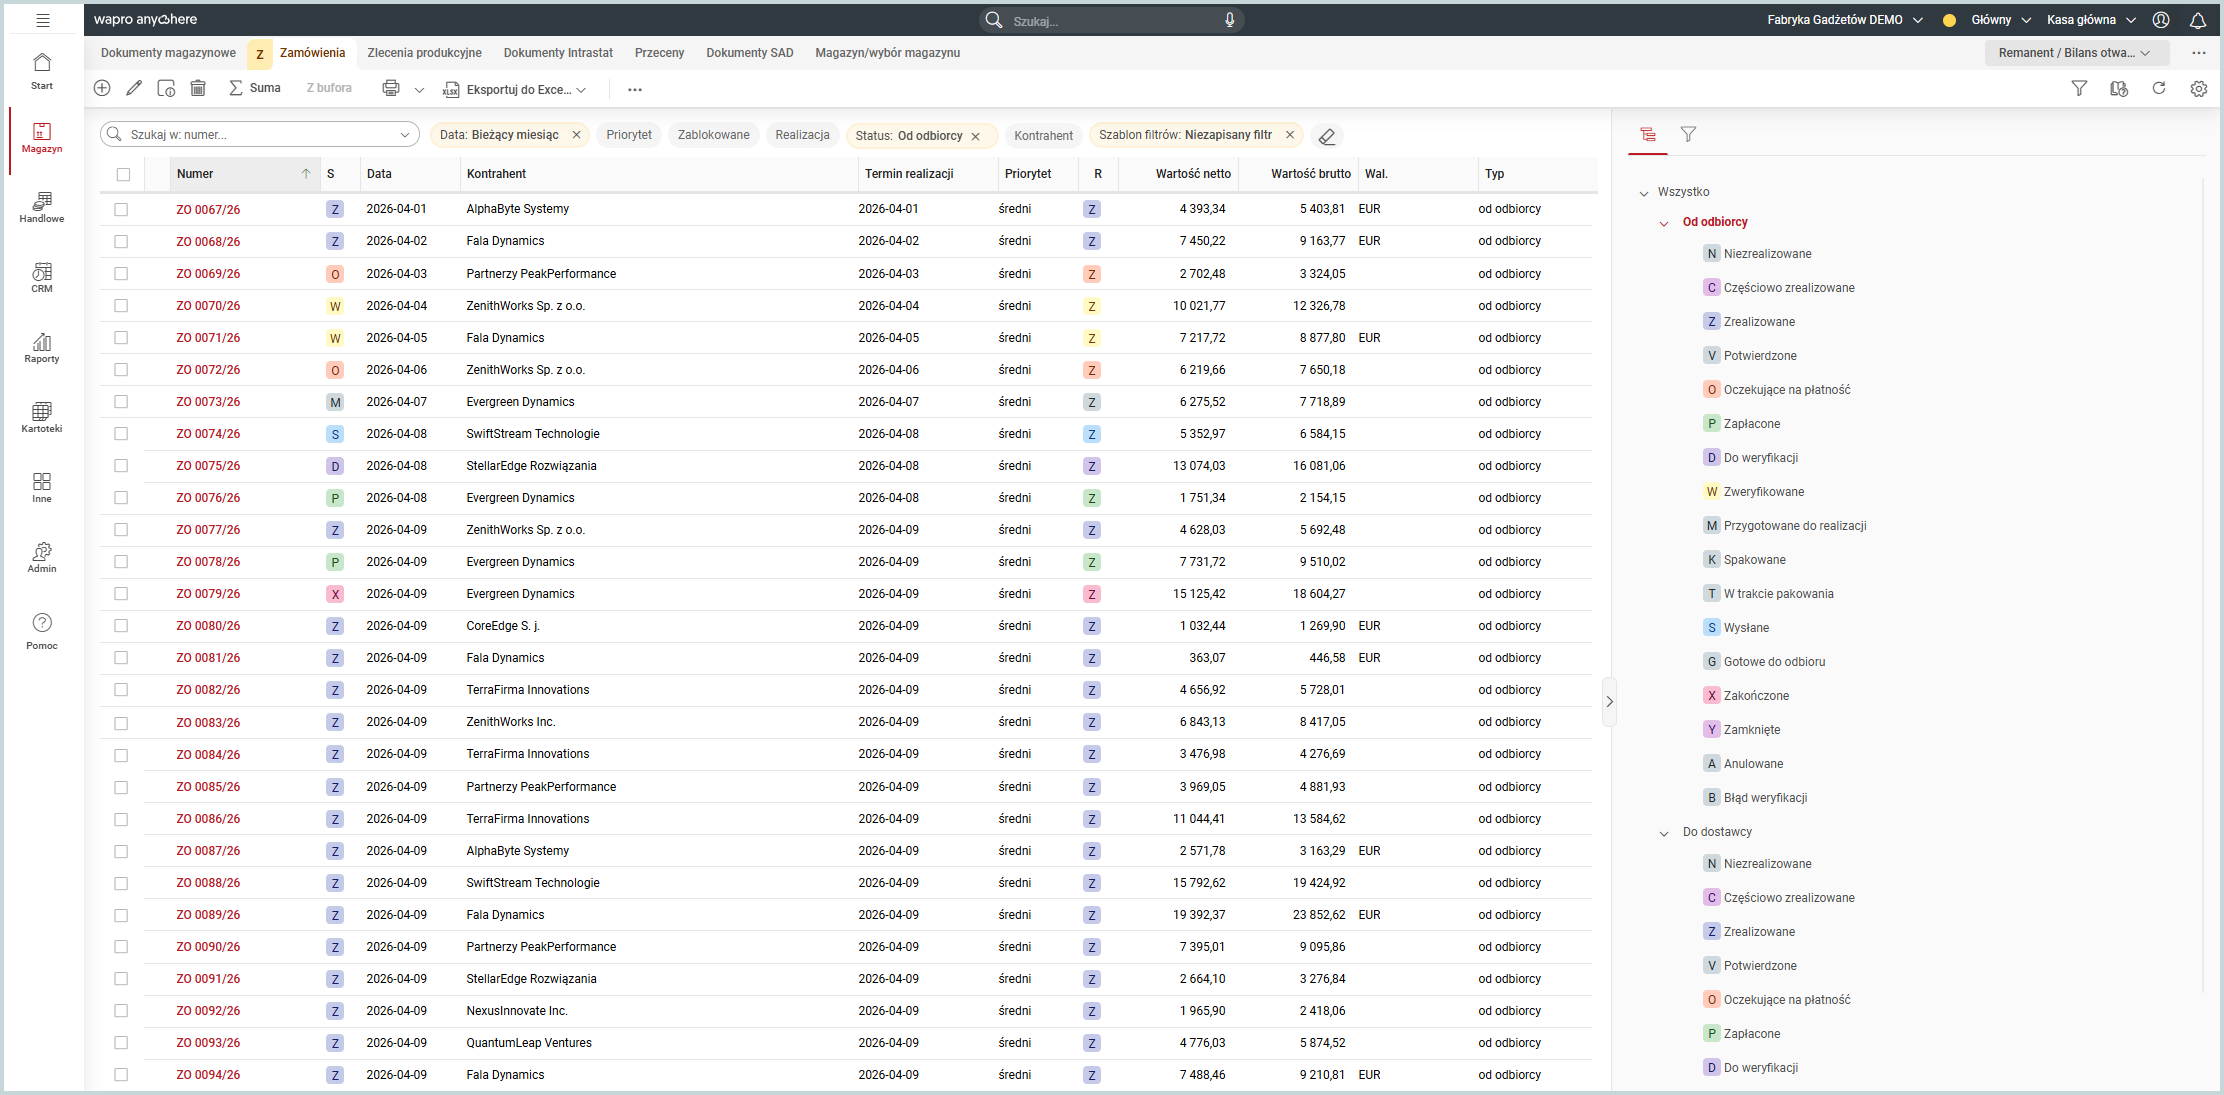The image size is (2224, 1095).
Task: Click the microphone icon in search bar
Action: 1230,20
